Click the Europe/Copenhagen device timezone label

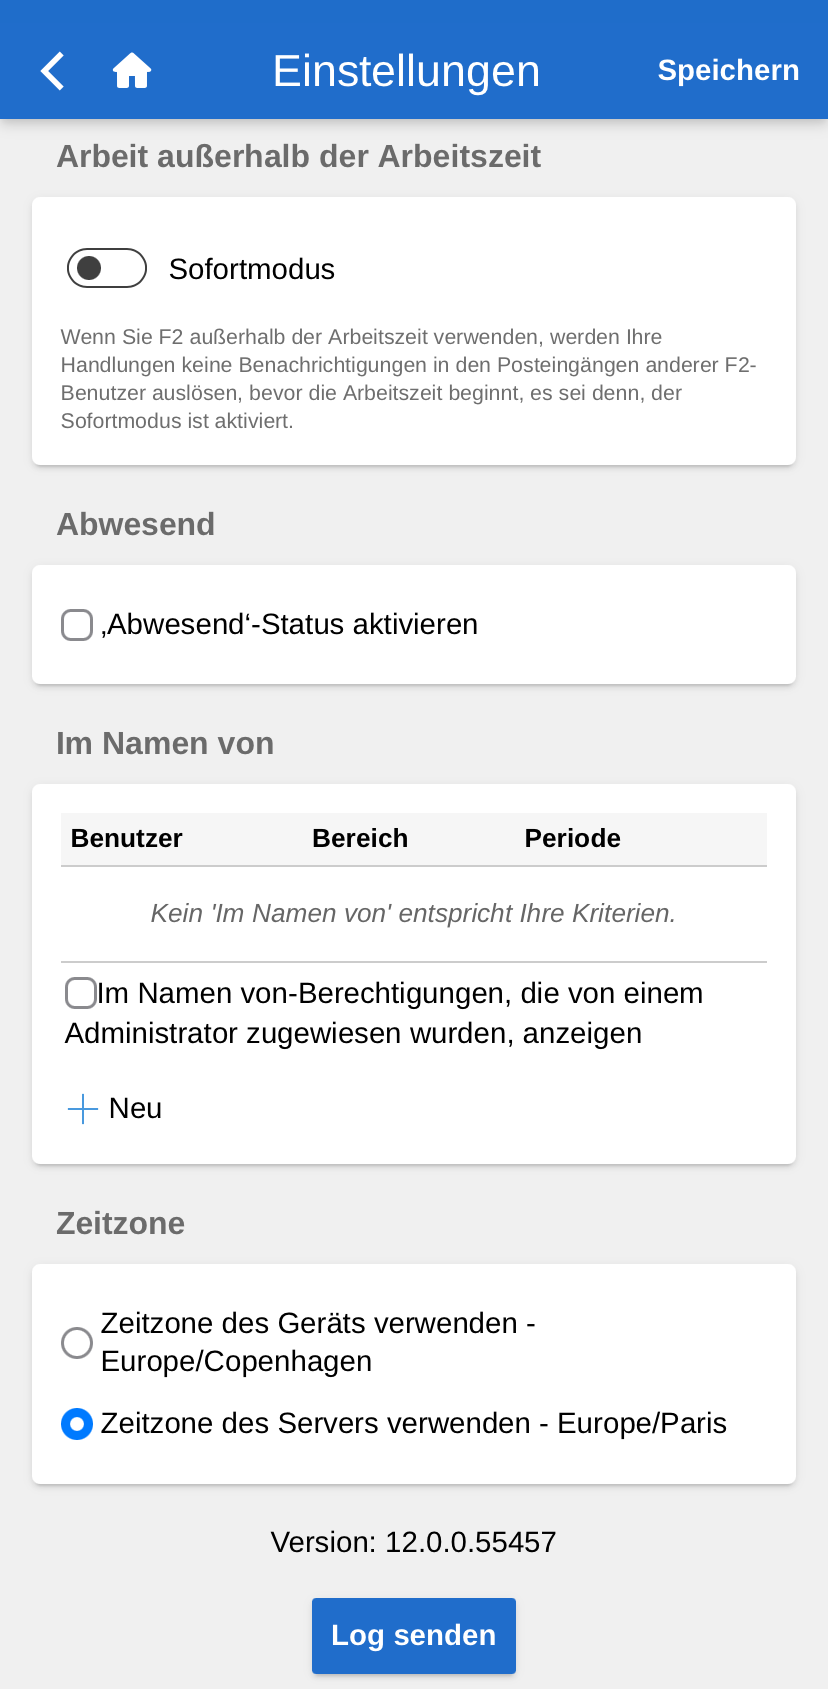pos(236,1361)
